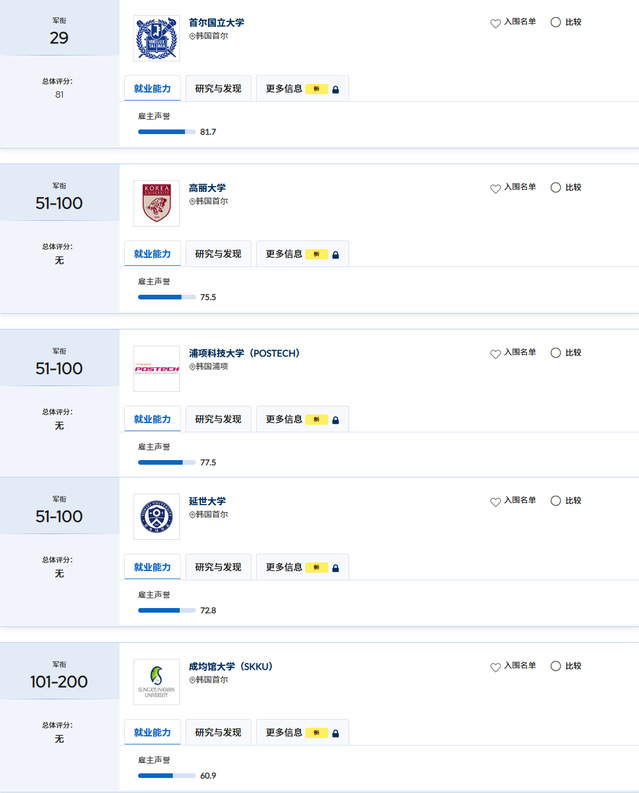Viewport: 639px width, 793px height.
Task: Click the heart icon for 延世大学
Action: coord(495,501)
